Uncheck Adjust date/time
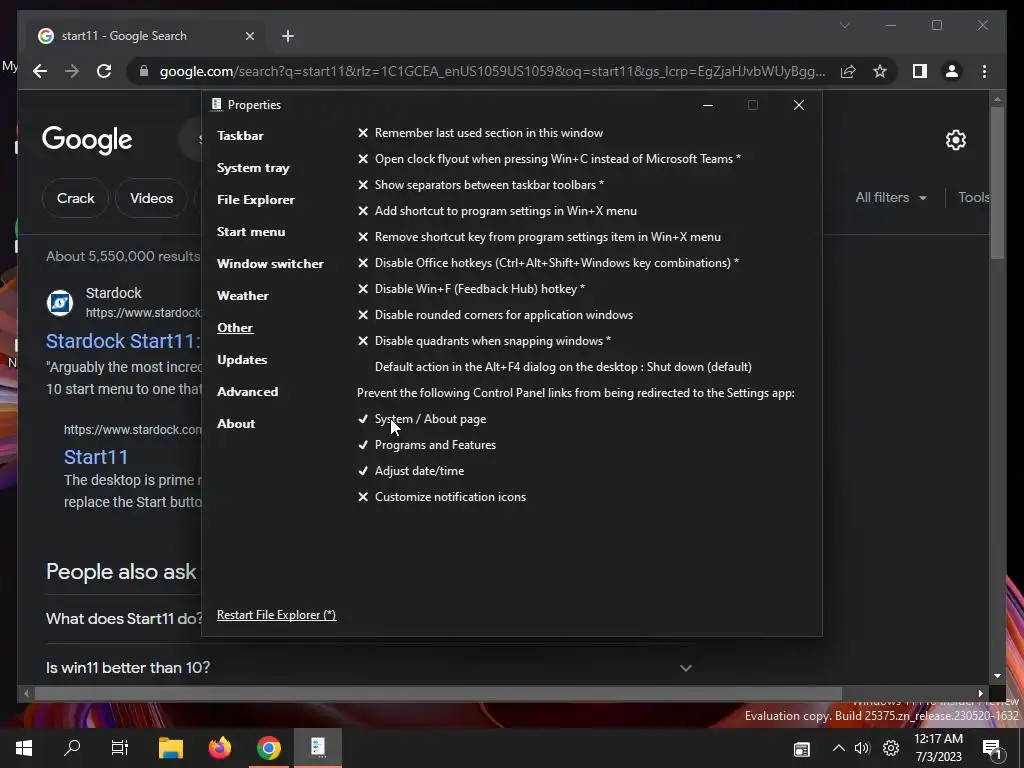This screenshot has width=1024, height=768. [x=411, y=471]
